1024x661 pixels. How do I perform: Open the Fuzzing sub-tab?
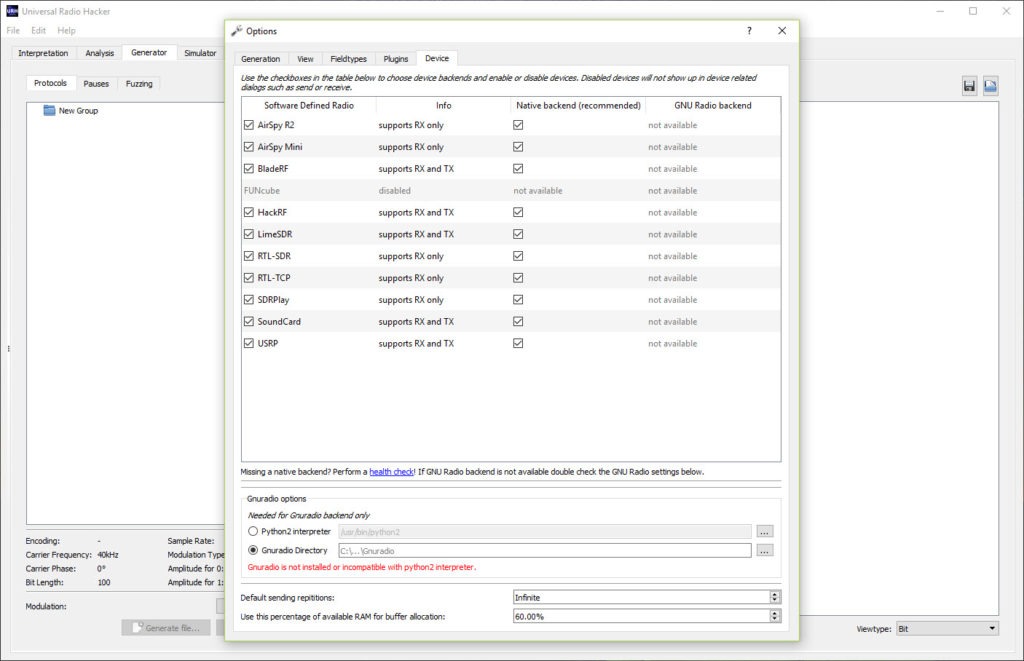139,84
